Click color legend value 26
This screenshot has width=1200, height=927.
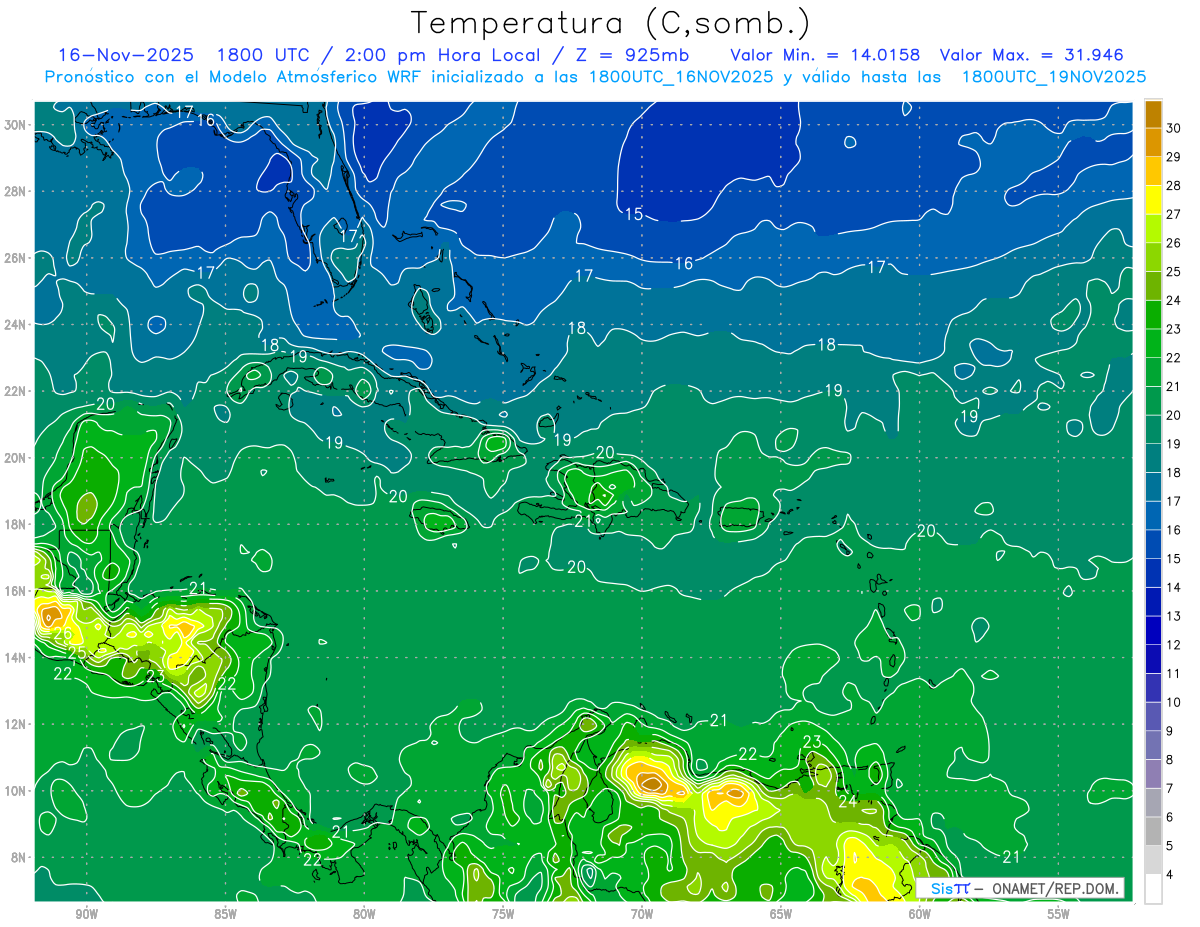[x=1174, y=243]
